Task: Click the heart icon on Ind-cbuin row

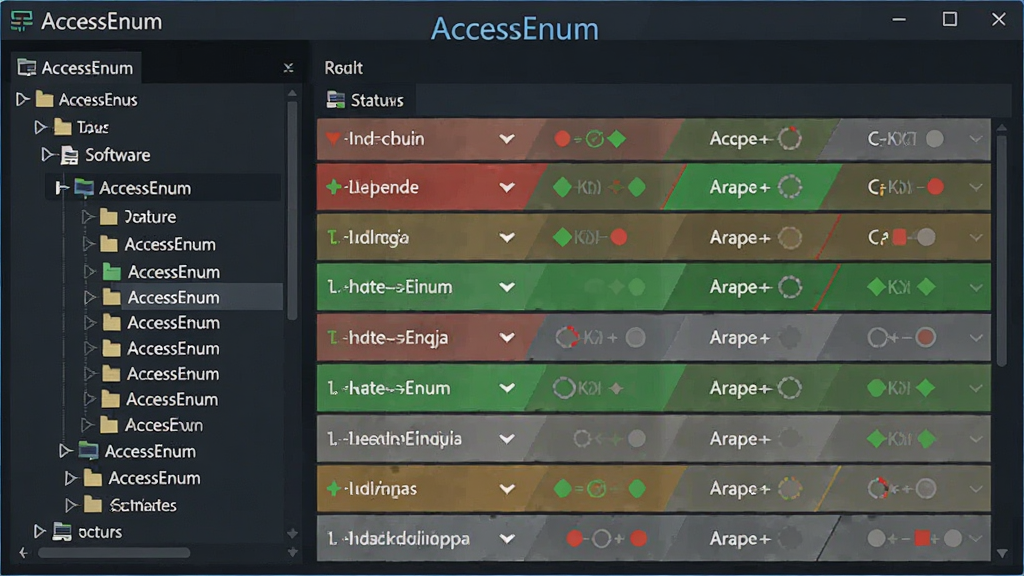Action: coord(333,138)
